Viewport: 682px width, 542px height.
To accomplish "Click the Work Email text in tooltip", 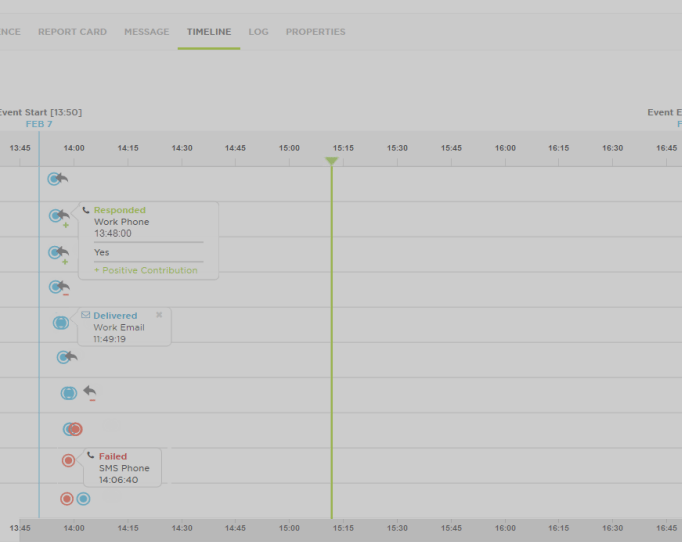I will tap(119, 328).
